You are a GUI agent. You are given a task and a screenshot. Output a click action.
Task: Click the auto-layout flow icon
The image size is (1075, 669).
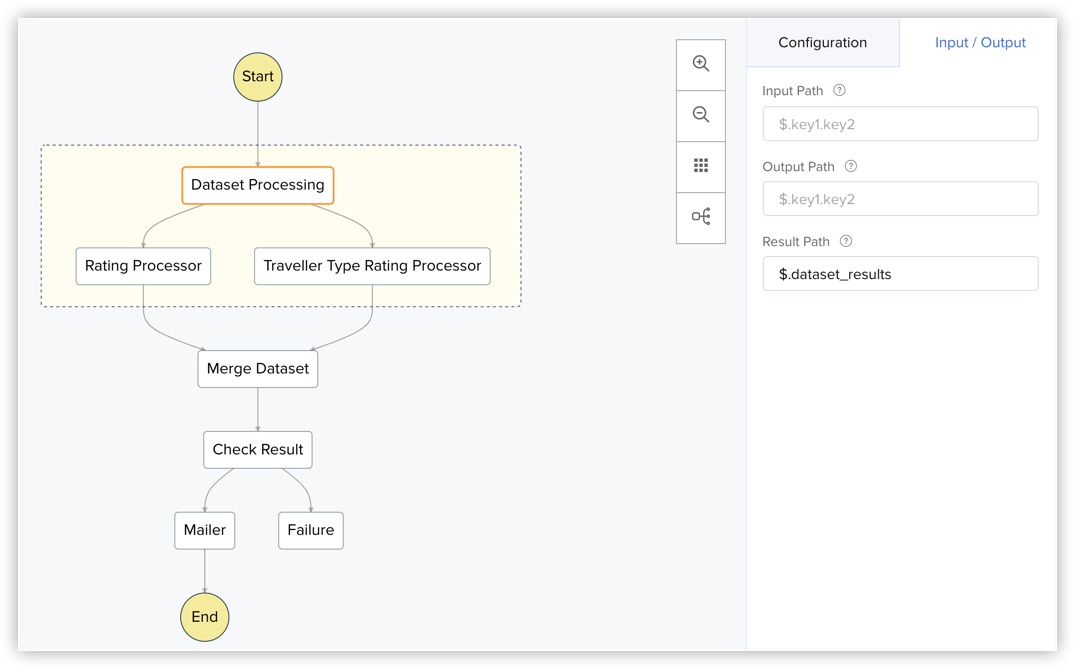click(x=701, y=217)
